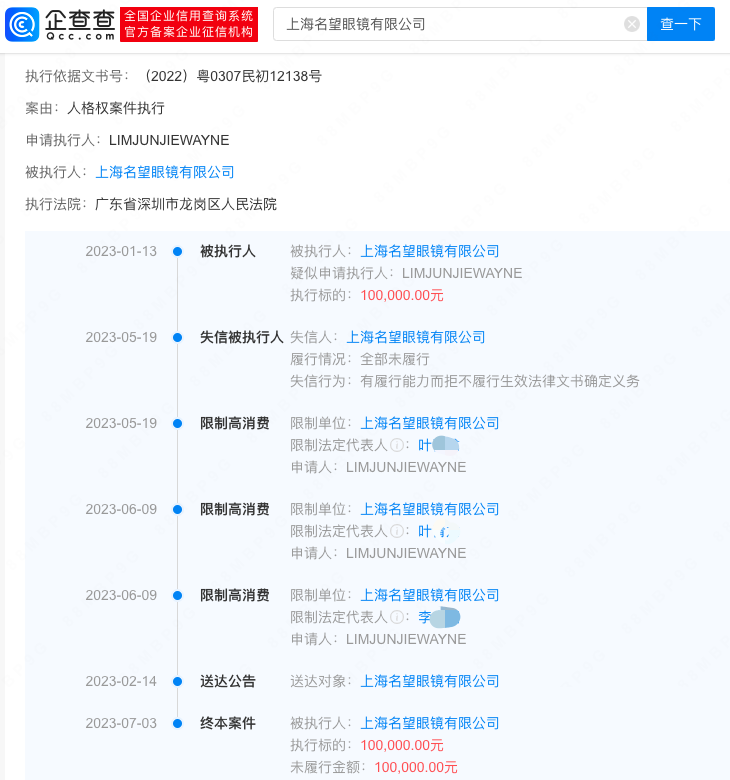
Task: Click 人格权案件执行 case cause text
Action: pyautogui.click(x=115, y=108)
